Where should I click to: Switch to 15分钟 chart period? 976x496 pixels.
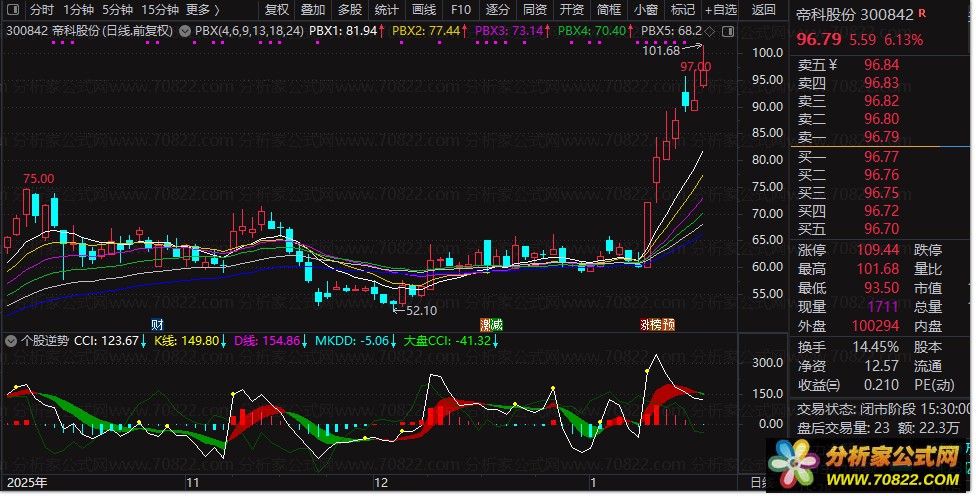(x=160, y=9)
